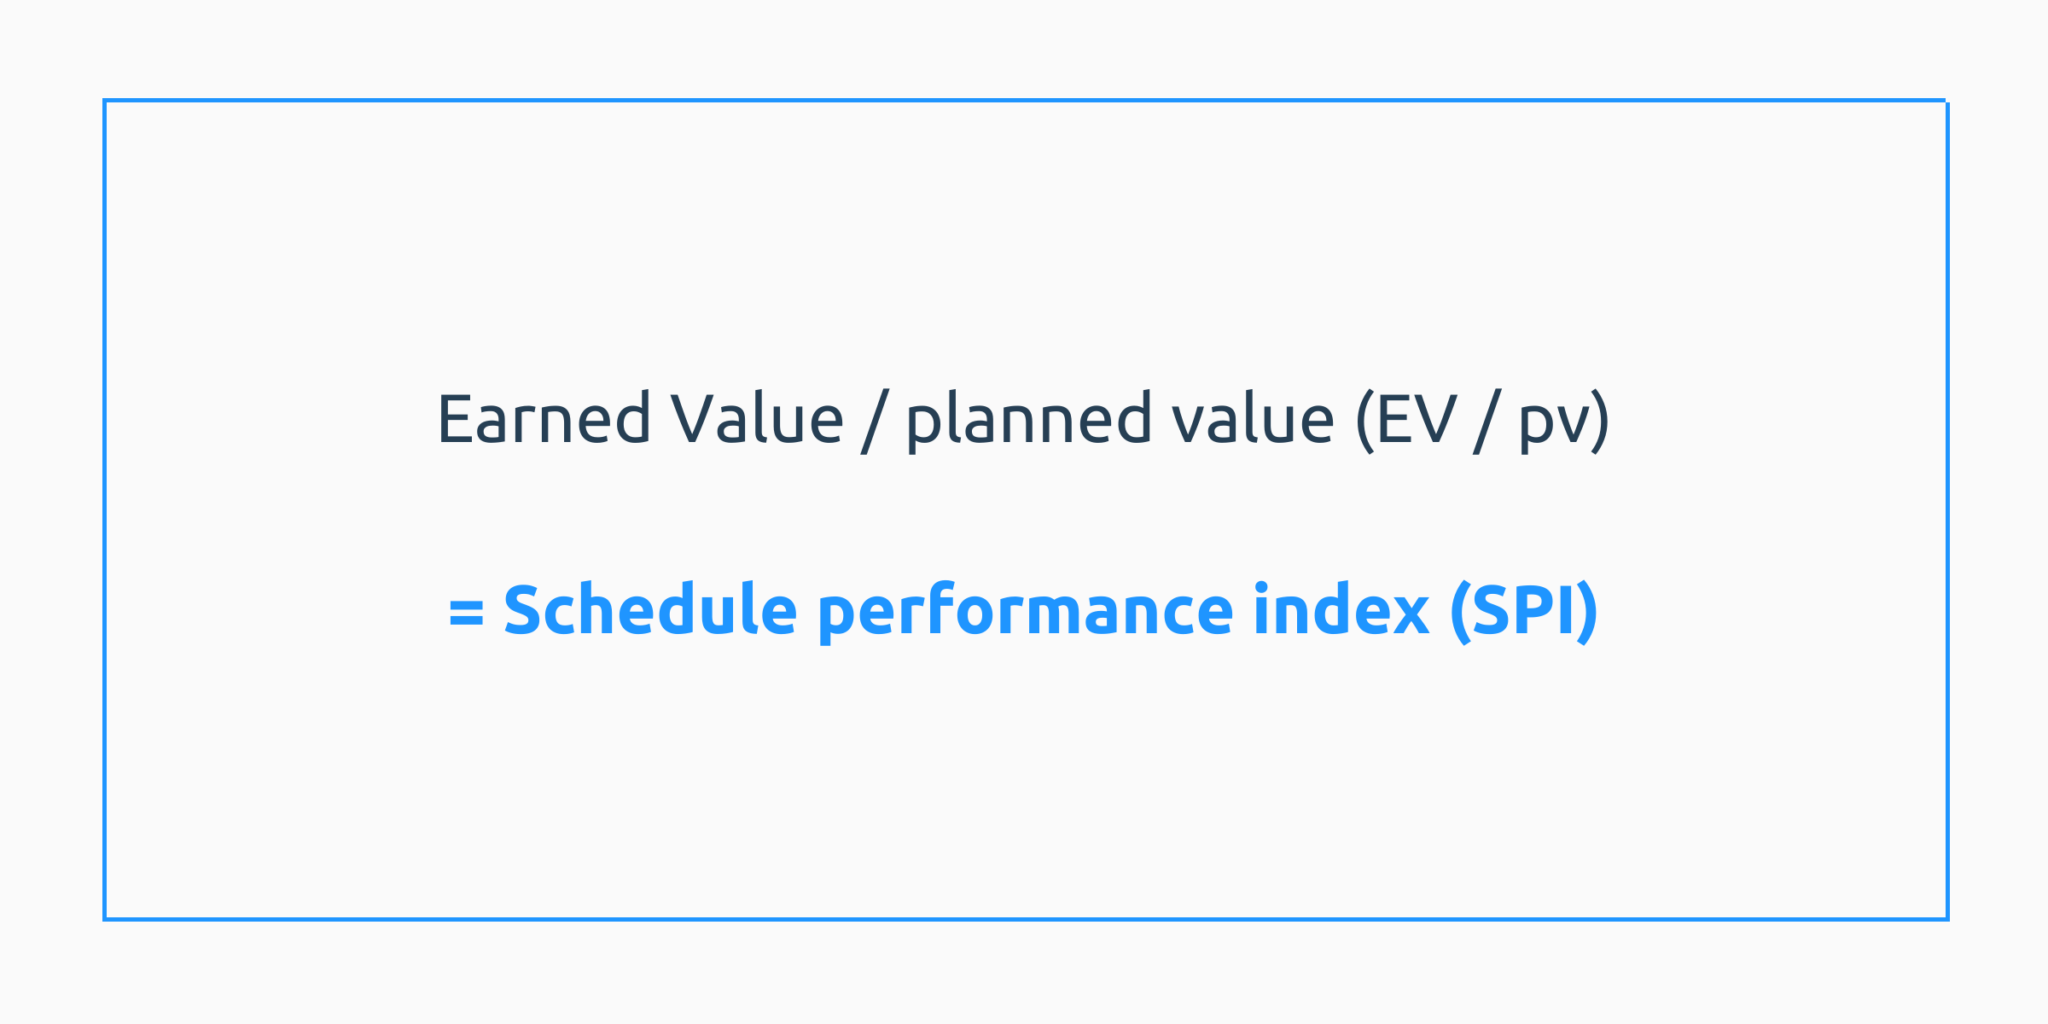Click the blue word "performance"
Image resolution: width=2048 pixels, height=1024 pixels.
(x=1025, y=612)
